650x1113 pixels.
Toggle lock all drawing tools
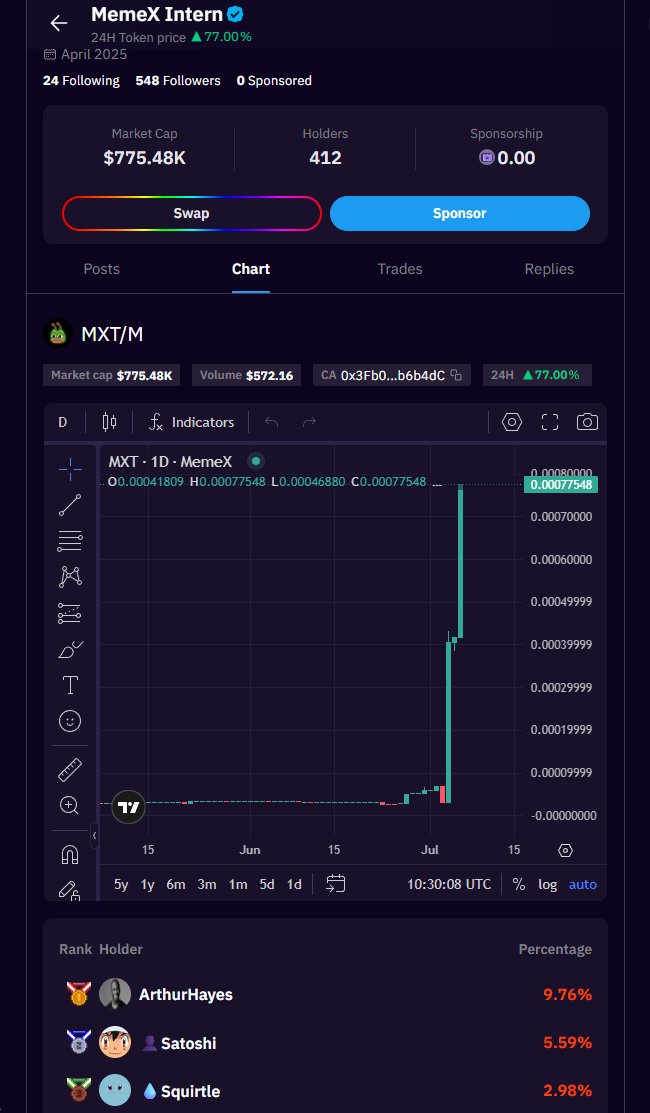click(70, 890)
